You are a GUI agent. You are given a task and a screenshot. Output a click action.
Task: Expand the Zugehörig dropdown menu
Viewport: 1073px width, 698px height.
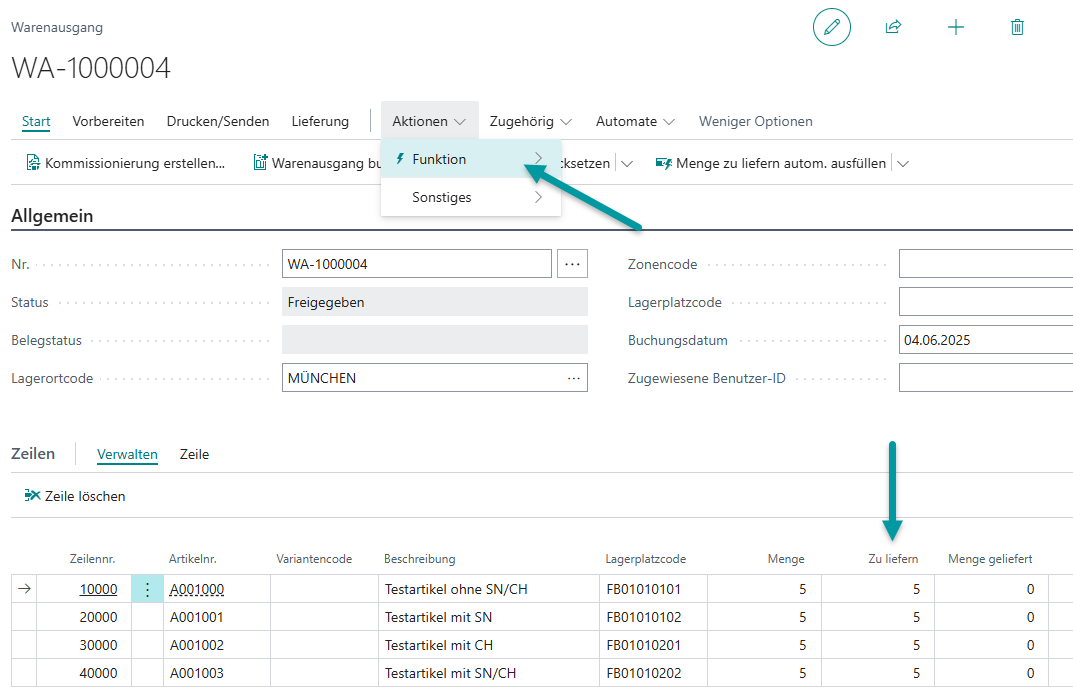[x=530, y=121]
